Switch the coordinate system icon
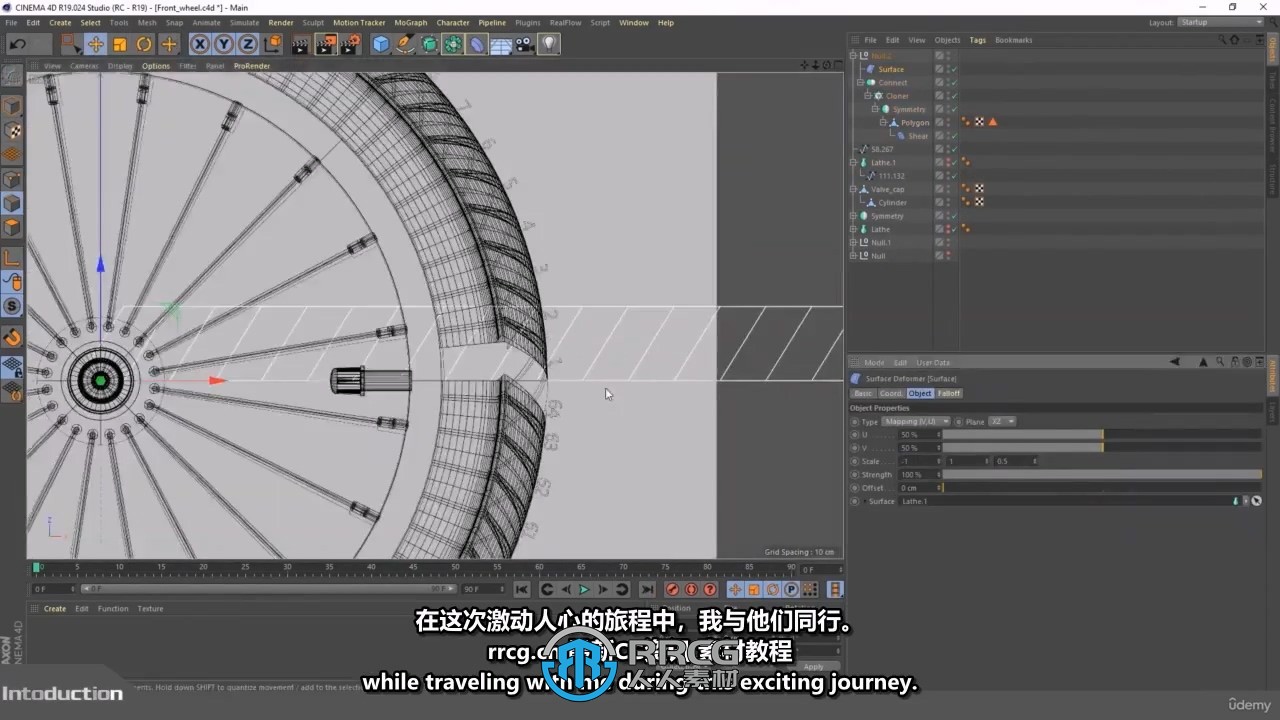Image resolution: width=1280 pixels, height=720 pixels. 272,44
